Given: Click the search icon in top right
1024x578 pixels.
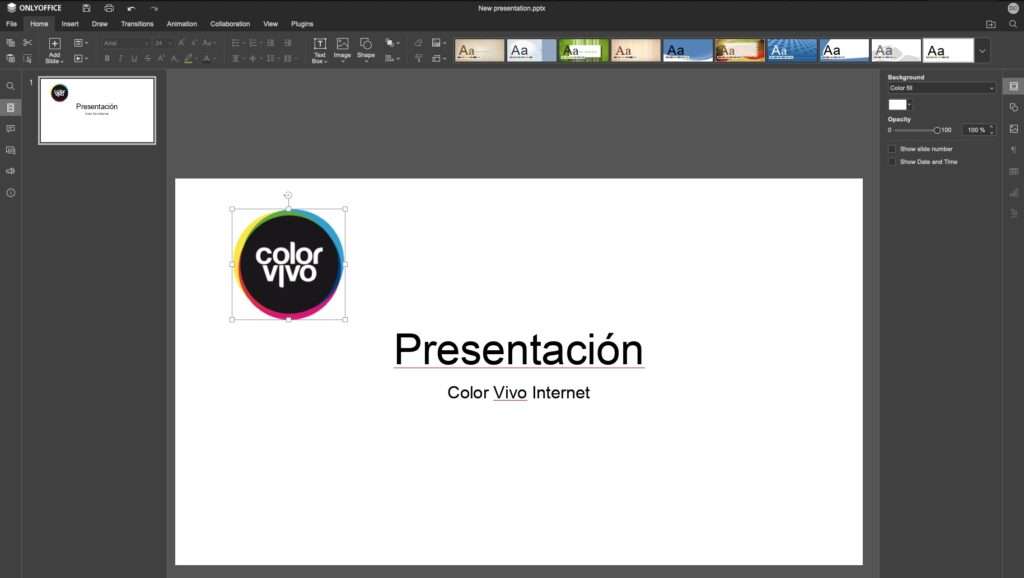Looking at the screenshot, I should point(1013,24).
